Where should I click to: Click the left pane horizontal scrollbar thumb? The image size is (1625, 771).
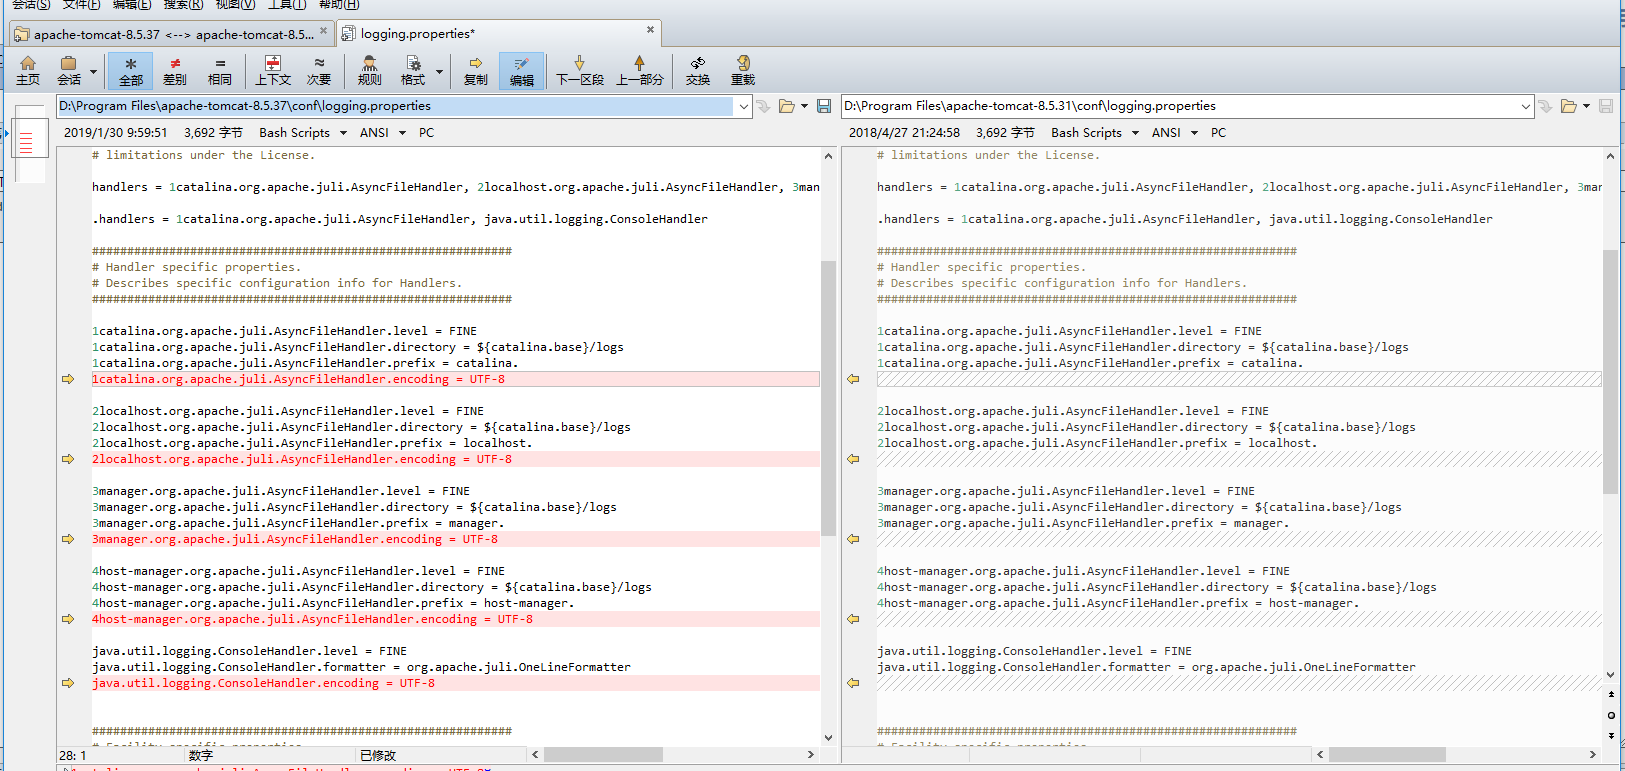(603, 755)
